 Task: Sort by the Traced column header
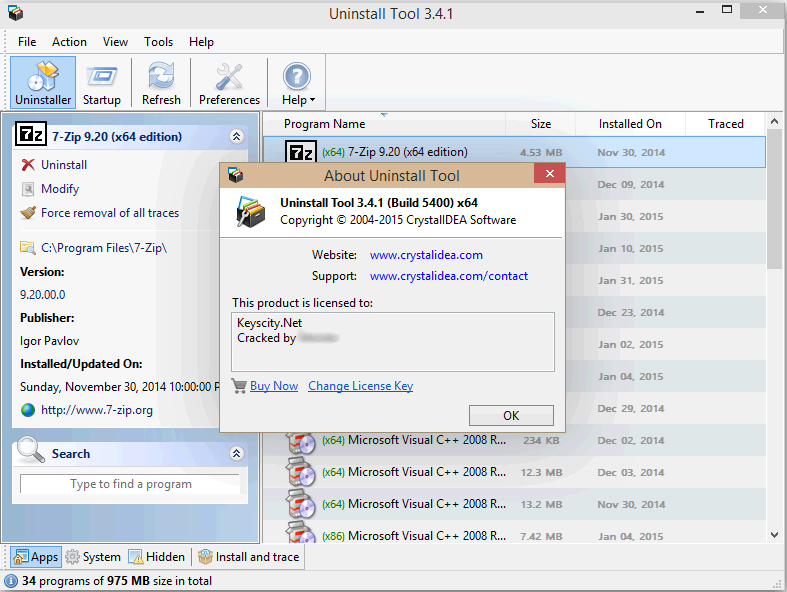[x=725, y=124]
